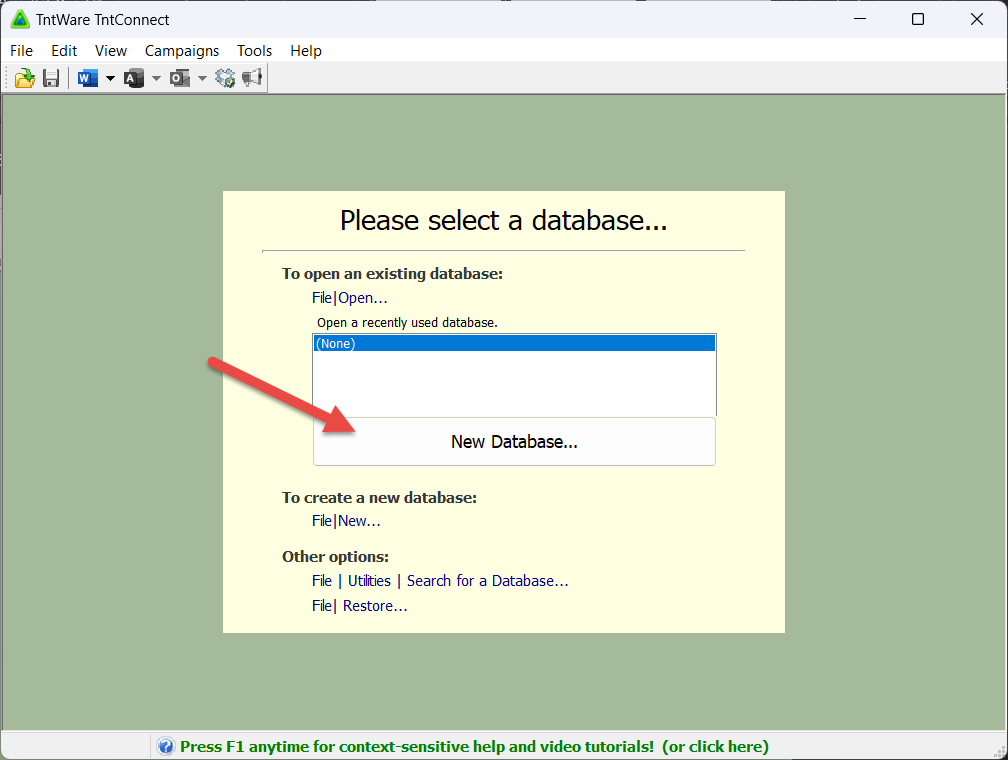Click 'To open an existing database:' heading

tap(392, 274)
